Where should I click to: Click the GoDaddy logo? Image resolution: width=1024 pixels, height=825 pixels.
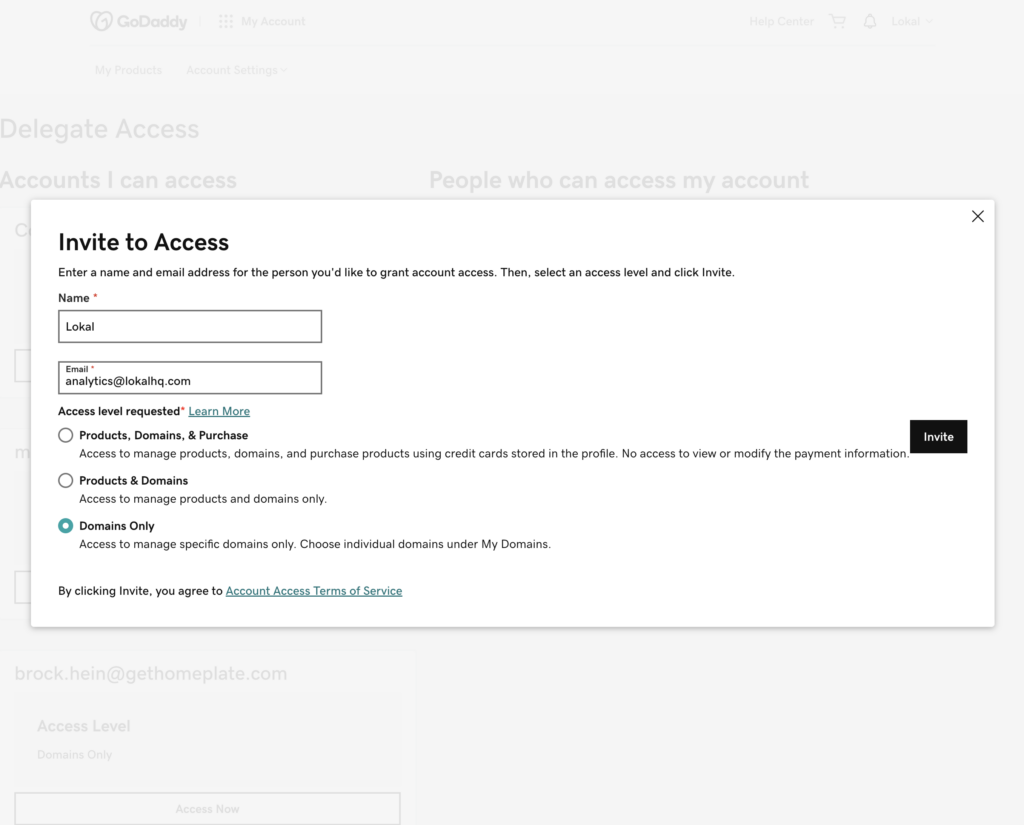coord(138,21)
